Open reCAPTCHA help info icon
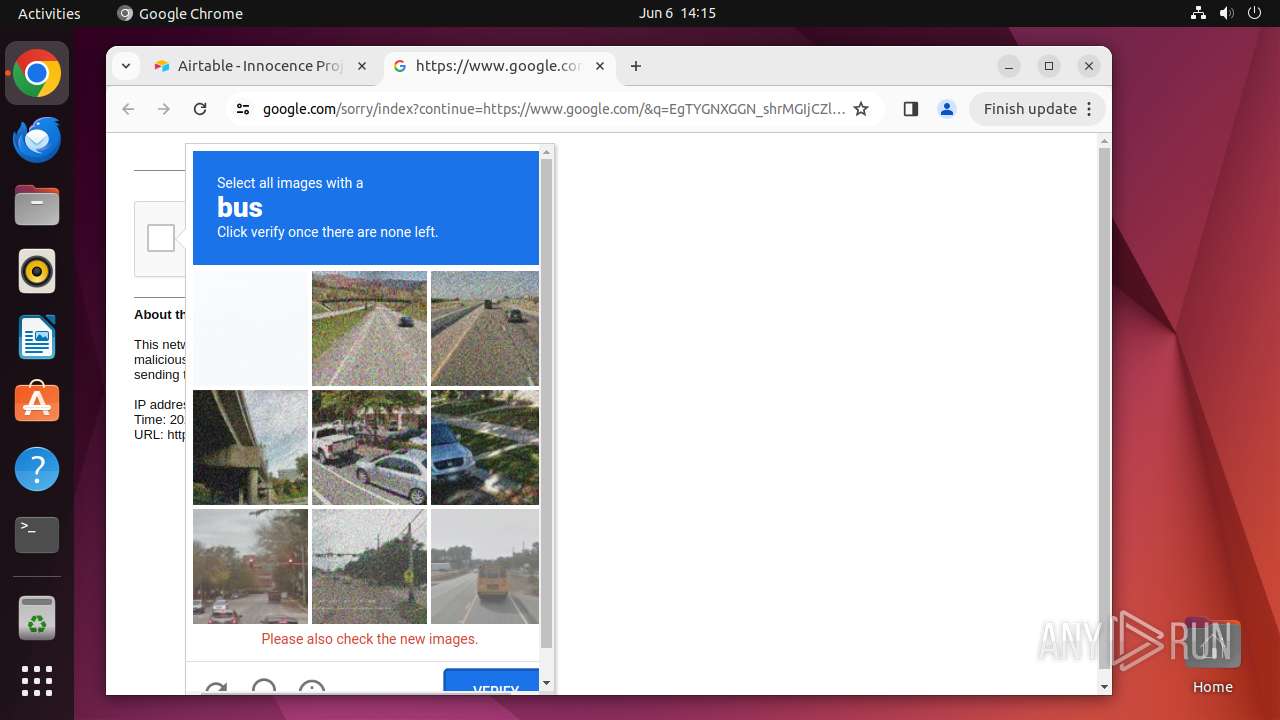 pos(312,689)
